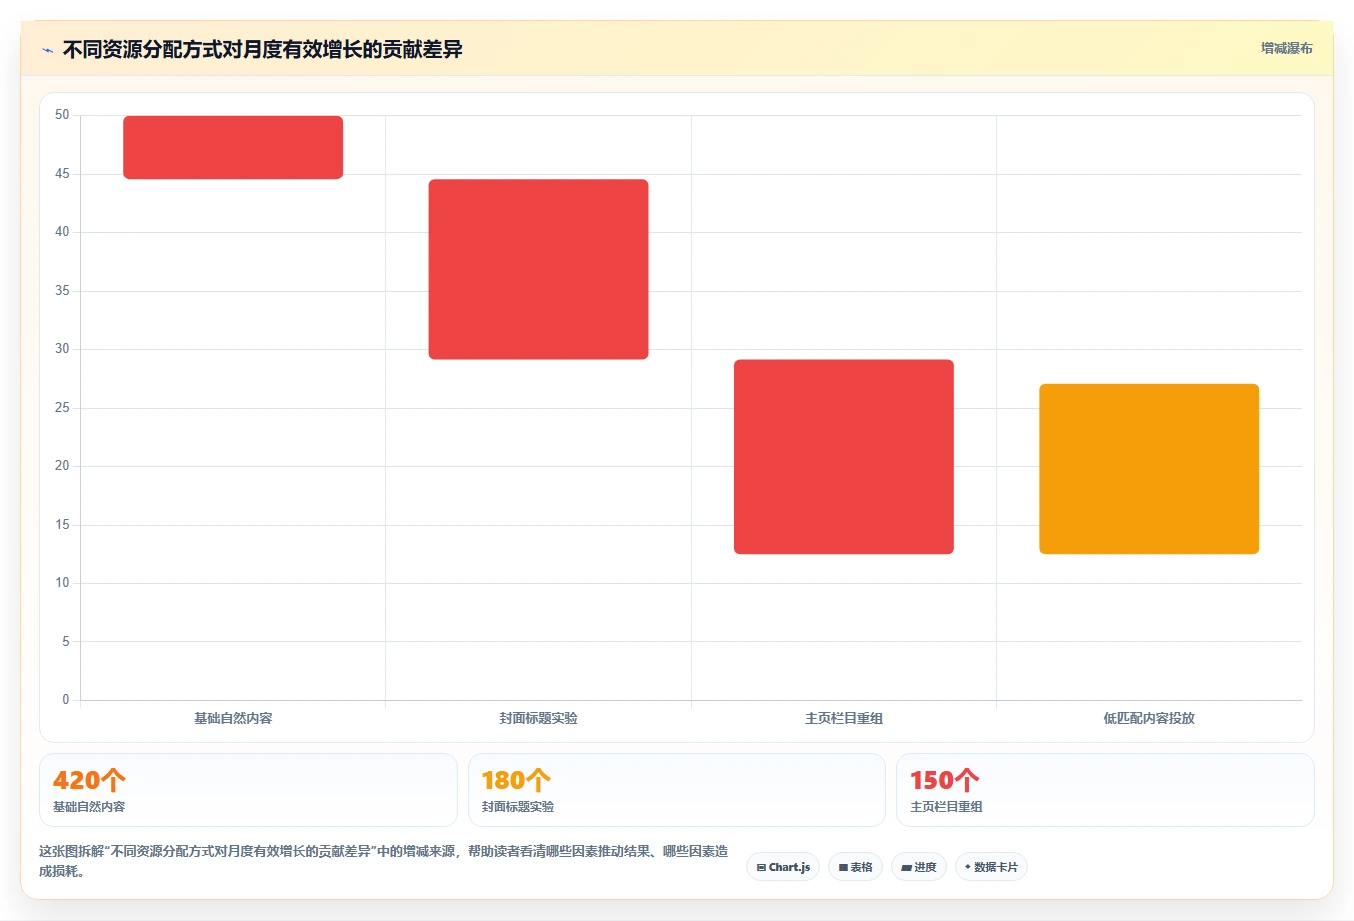This screenshot has height=921, width=1354.
Task: Click y-axis value 10
Action: (62, 583)
